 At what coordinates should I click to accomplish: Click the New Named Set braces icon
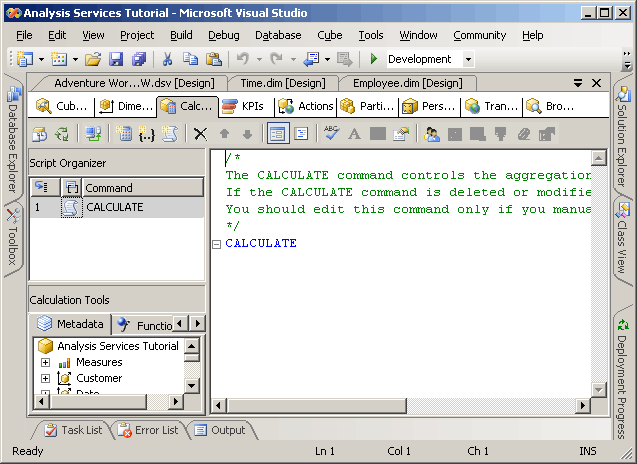[147, 134]
